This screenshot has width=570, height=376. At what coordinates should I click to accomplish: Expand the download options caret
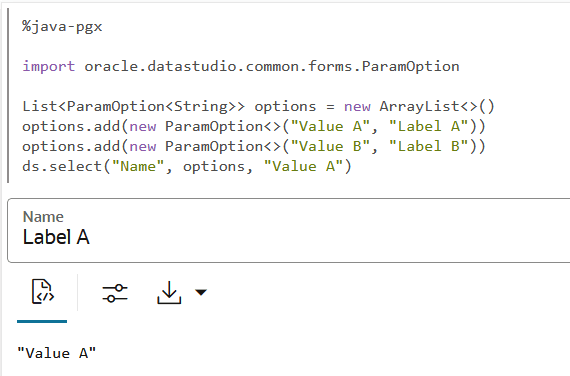[x=201, y=292]
